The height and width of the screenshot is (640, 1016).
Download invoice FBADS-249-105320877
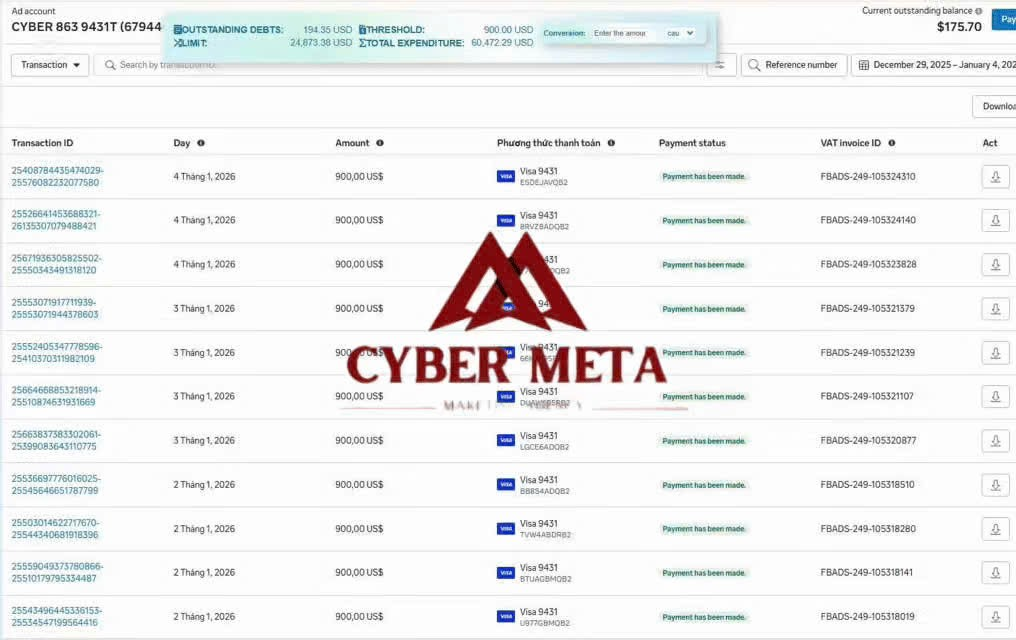tap(995, 440)
